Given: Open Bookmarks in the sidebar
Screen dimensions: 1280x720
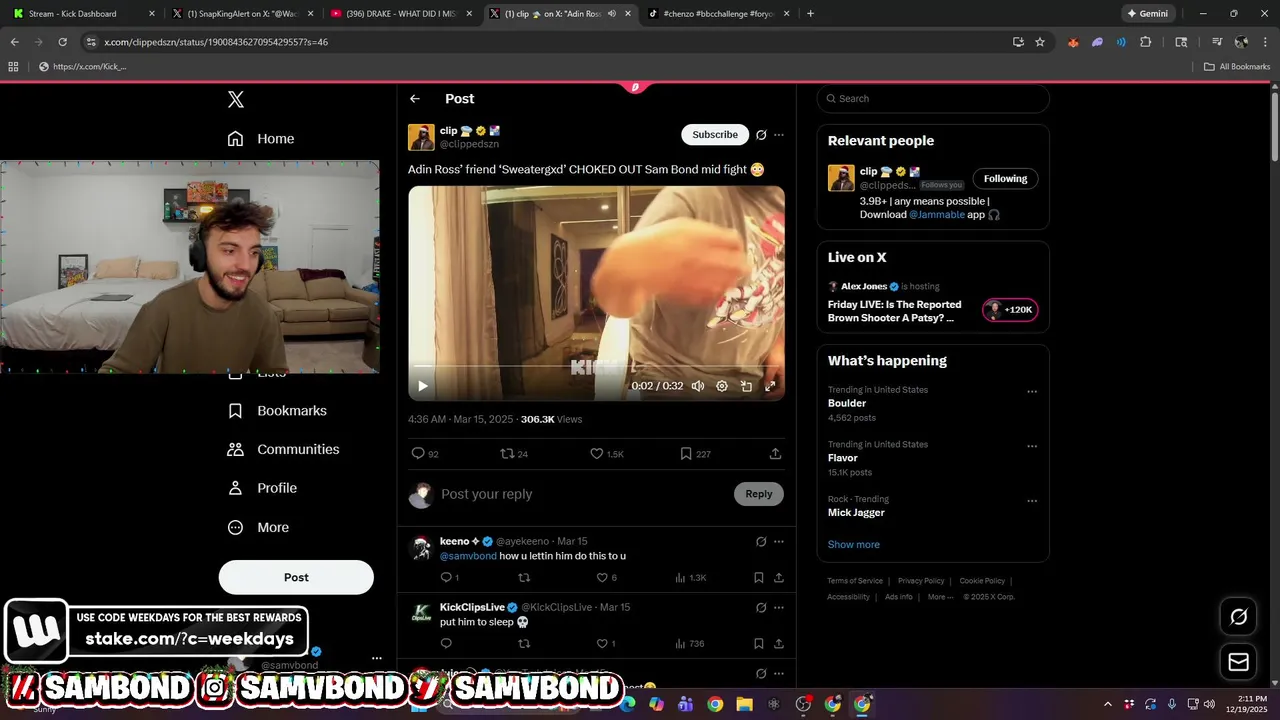Looking at the screenshot, I should (277, 411).
